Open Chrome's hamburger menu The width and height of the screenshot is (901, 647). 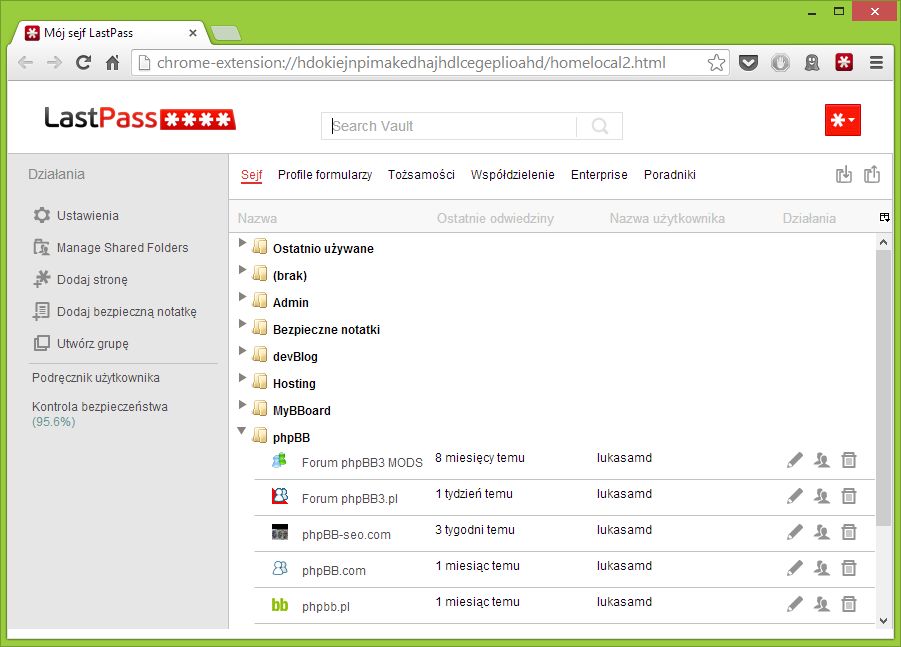(x=876, y=62)
